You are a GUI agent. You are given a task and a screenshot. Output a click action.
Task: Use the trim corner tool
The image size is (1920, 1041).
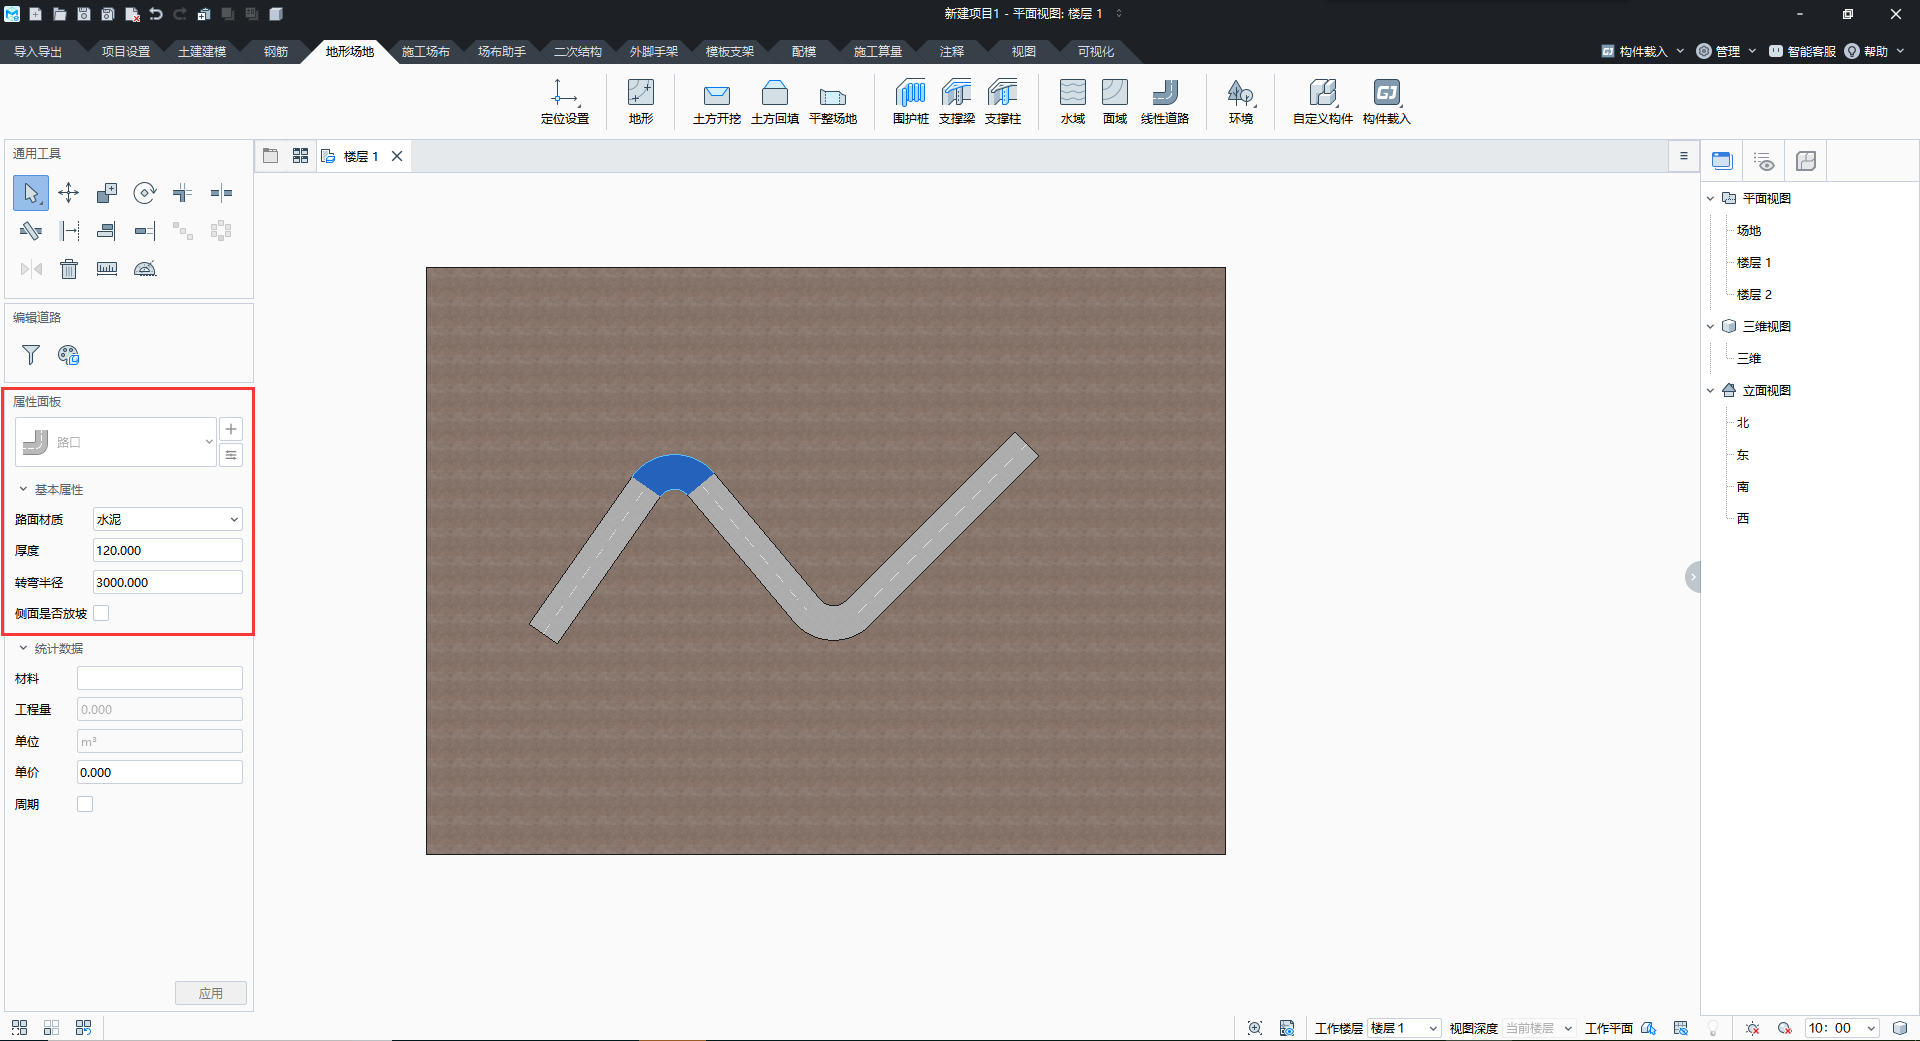183,193
